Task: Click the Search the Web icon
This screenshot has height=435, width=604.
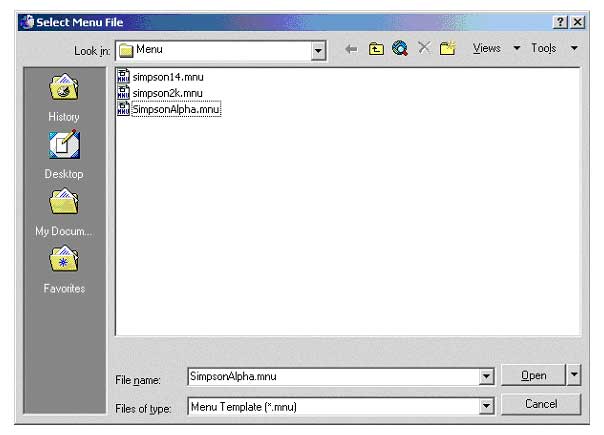Action: 400,48
